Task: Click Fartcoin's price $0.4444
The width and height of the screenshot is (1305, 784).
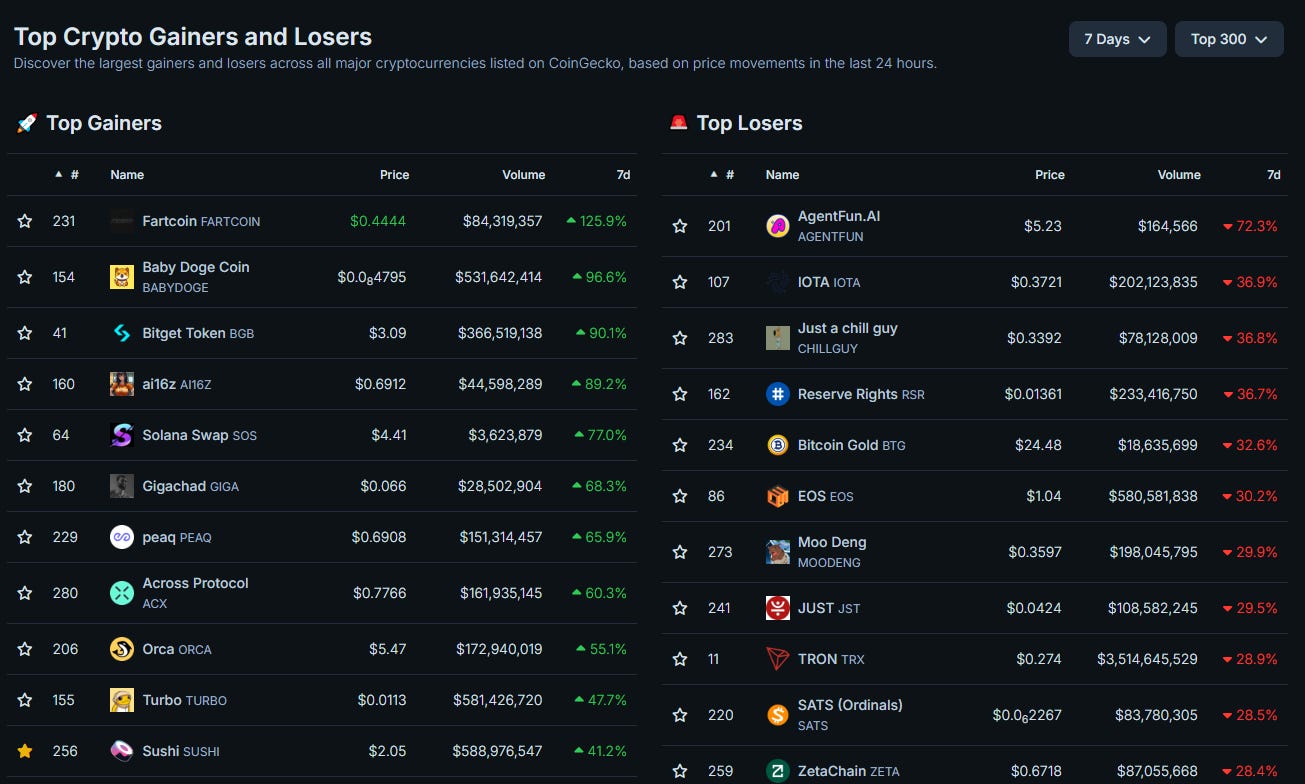Action: (x=378, y=221)
